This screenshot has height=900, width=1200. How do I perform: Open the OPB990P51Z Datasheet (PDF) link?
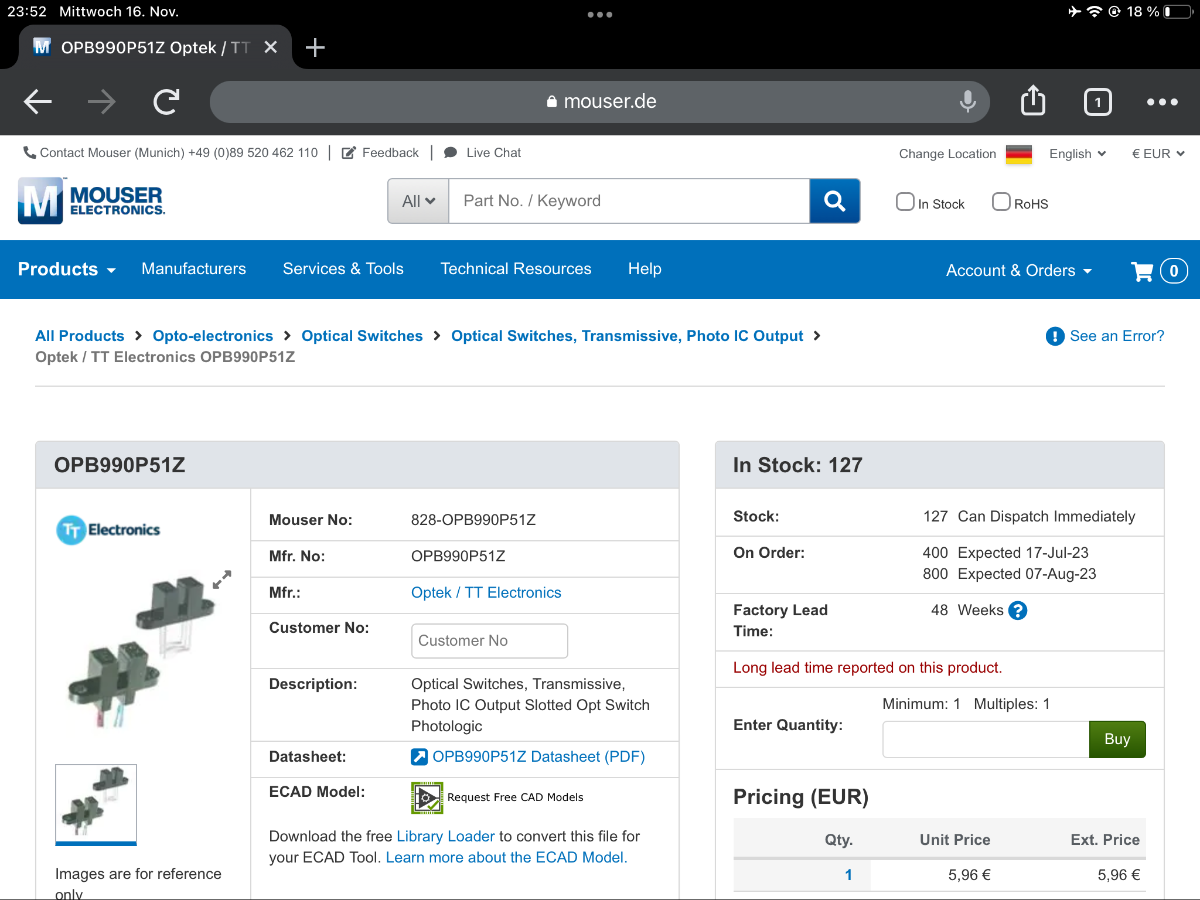point(538,757)
